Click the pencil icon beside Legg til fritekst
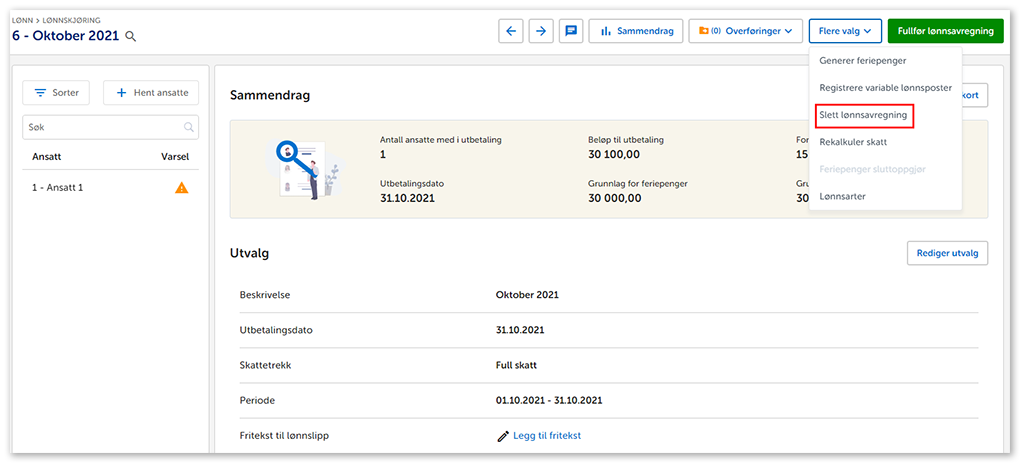 click(503, 436)
